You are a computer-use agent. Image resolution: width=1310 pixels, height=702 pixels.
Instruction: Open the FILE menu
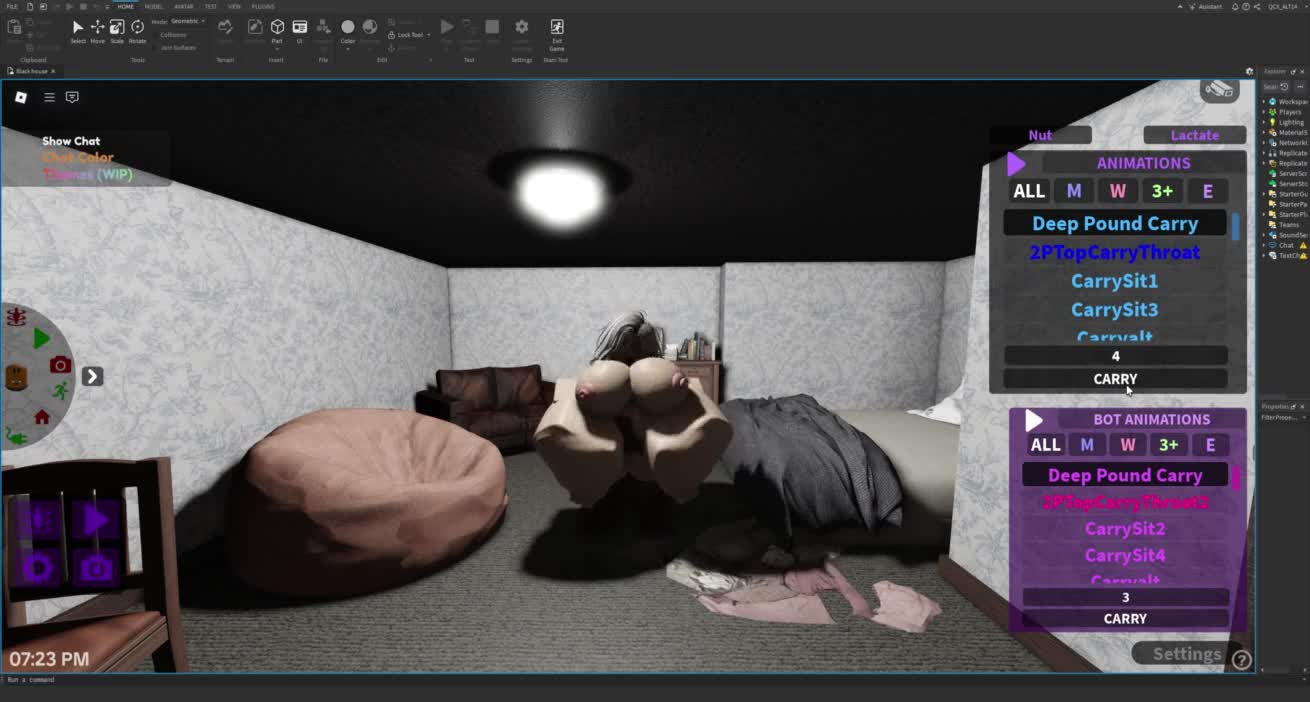pos(12,6)
